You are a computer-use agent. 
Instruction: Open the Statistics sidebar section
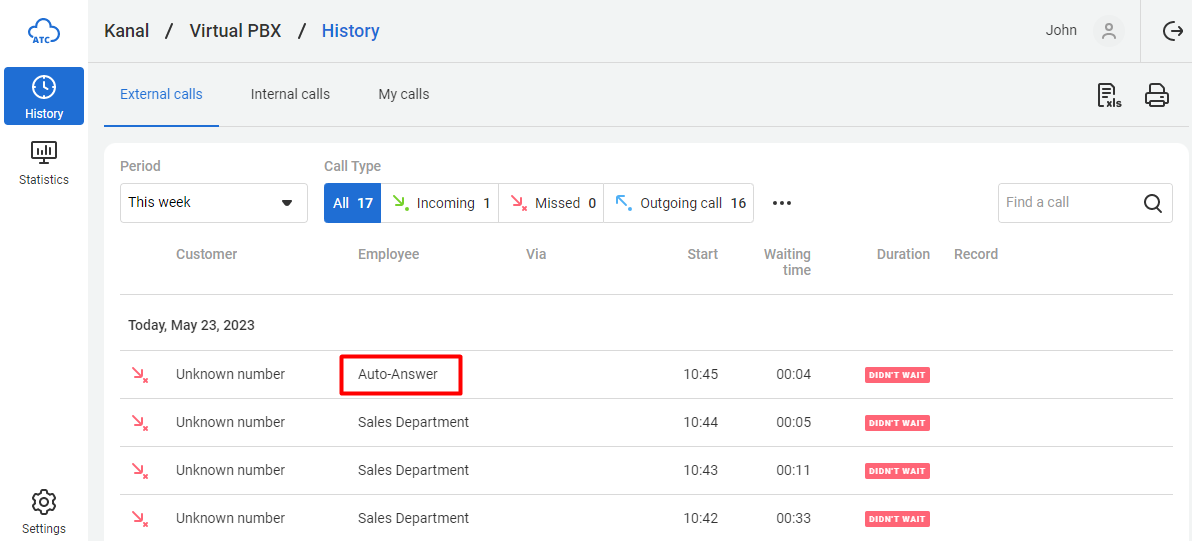(44, 163)
